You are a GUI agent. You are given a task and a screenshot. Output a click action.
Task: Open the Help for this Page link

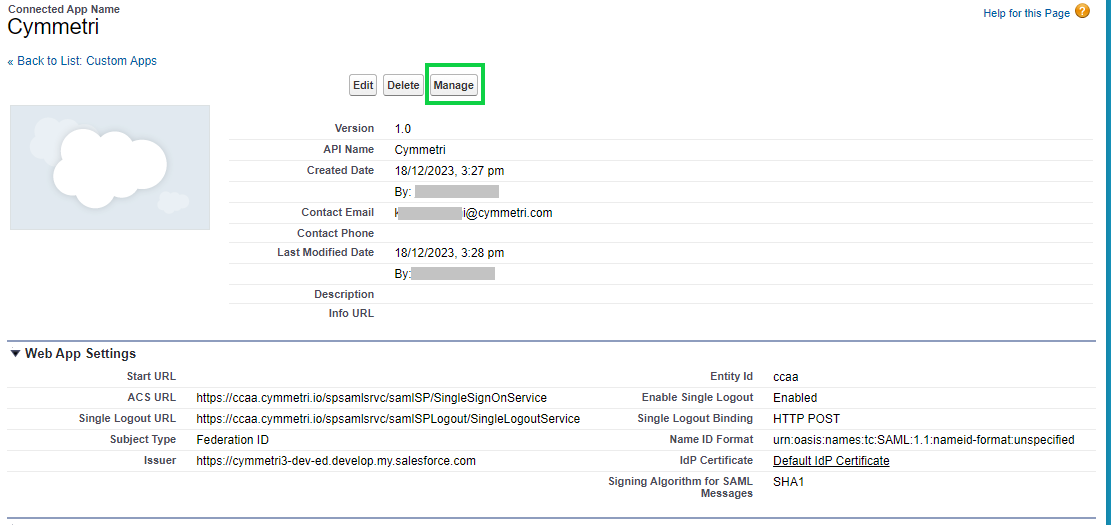click(1026, 13)
